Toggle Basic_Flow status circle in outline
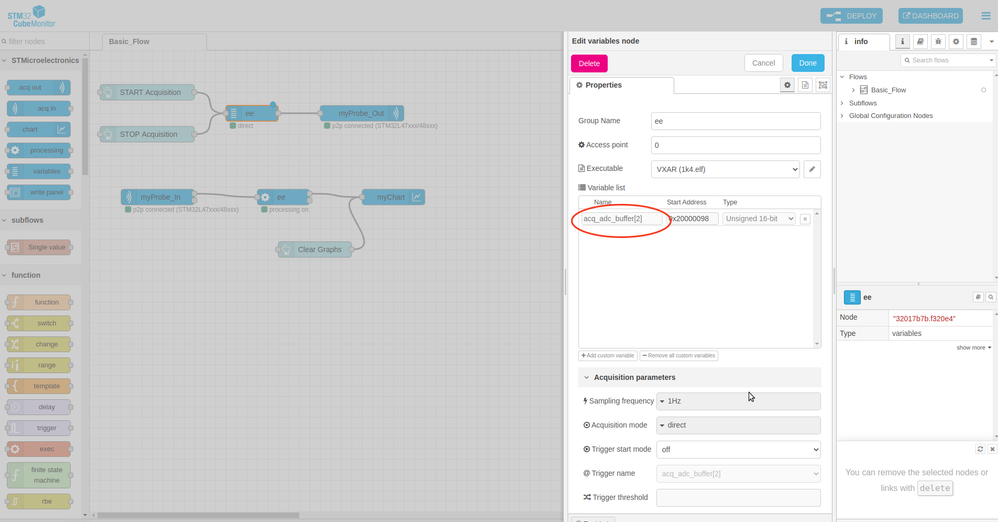This screenshot has height=522, width=998. pos(983,90)
